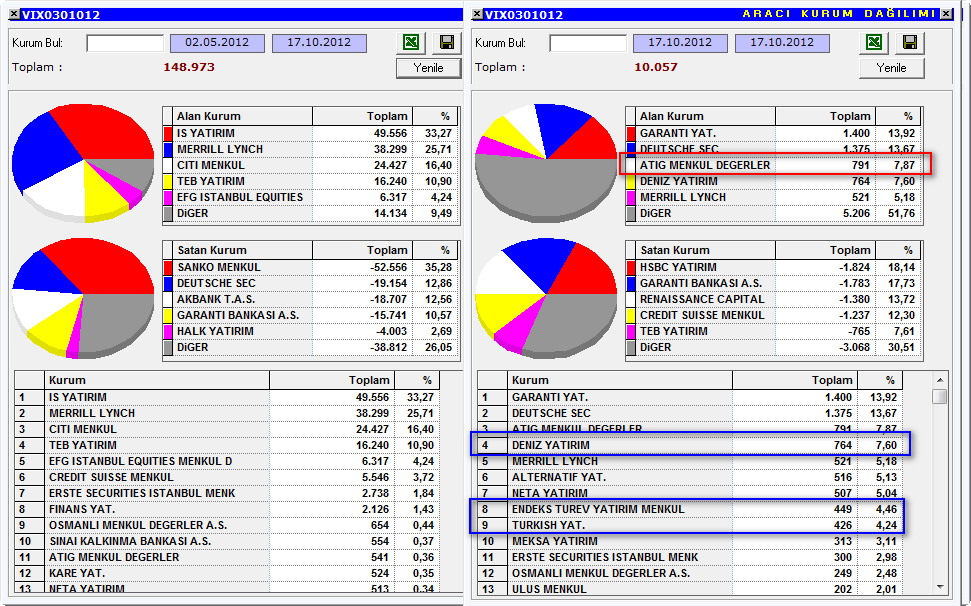The height and width of the screenshot is (606, 971).
Task: Open end date 17.10.2012 in left window
Action: pyautogui.click(x=319, y=43)
